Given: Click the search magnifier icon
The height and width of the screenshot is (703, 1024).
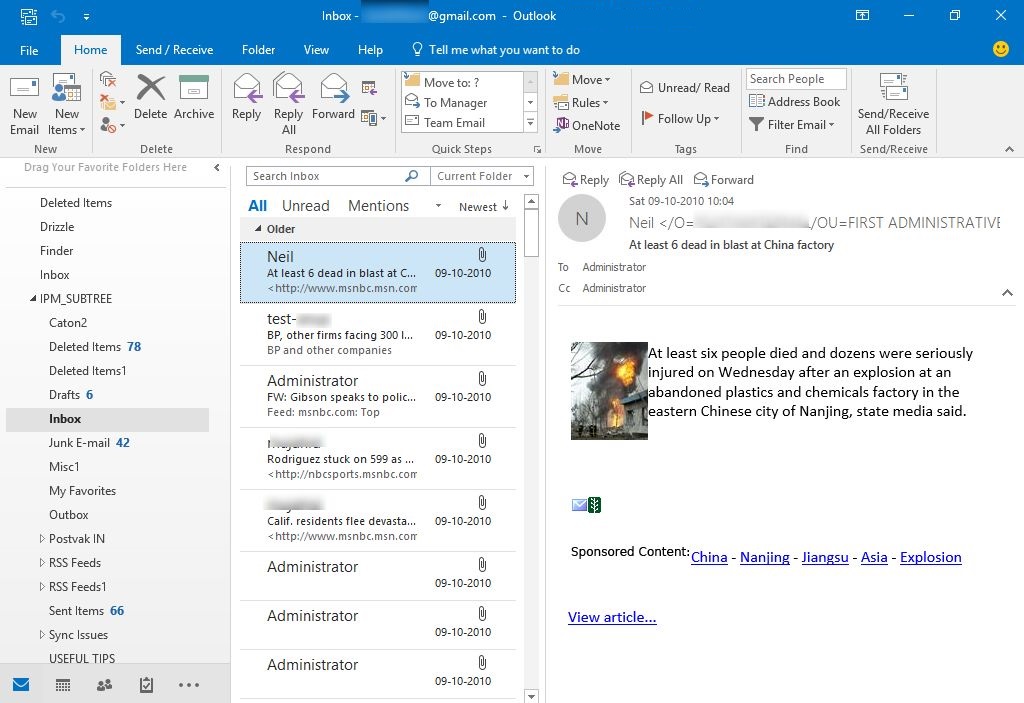Looking at the screenshot, I should (x=411, y=176).
